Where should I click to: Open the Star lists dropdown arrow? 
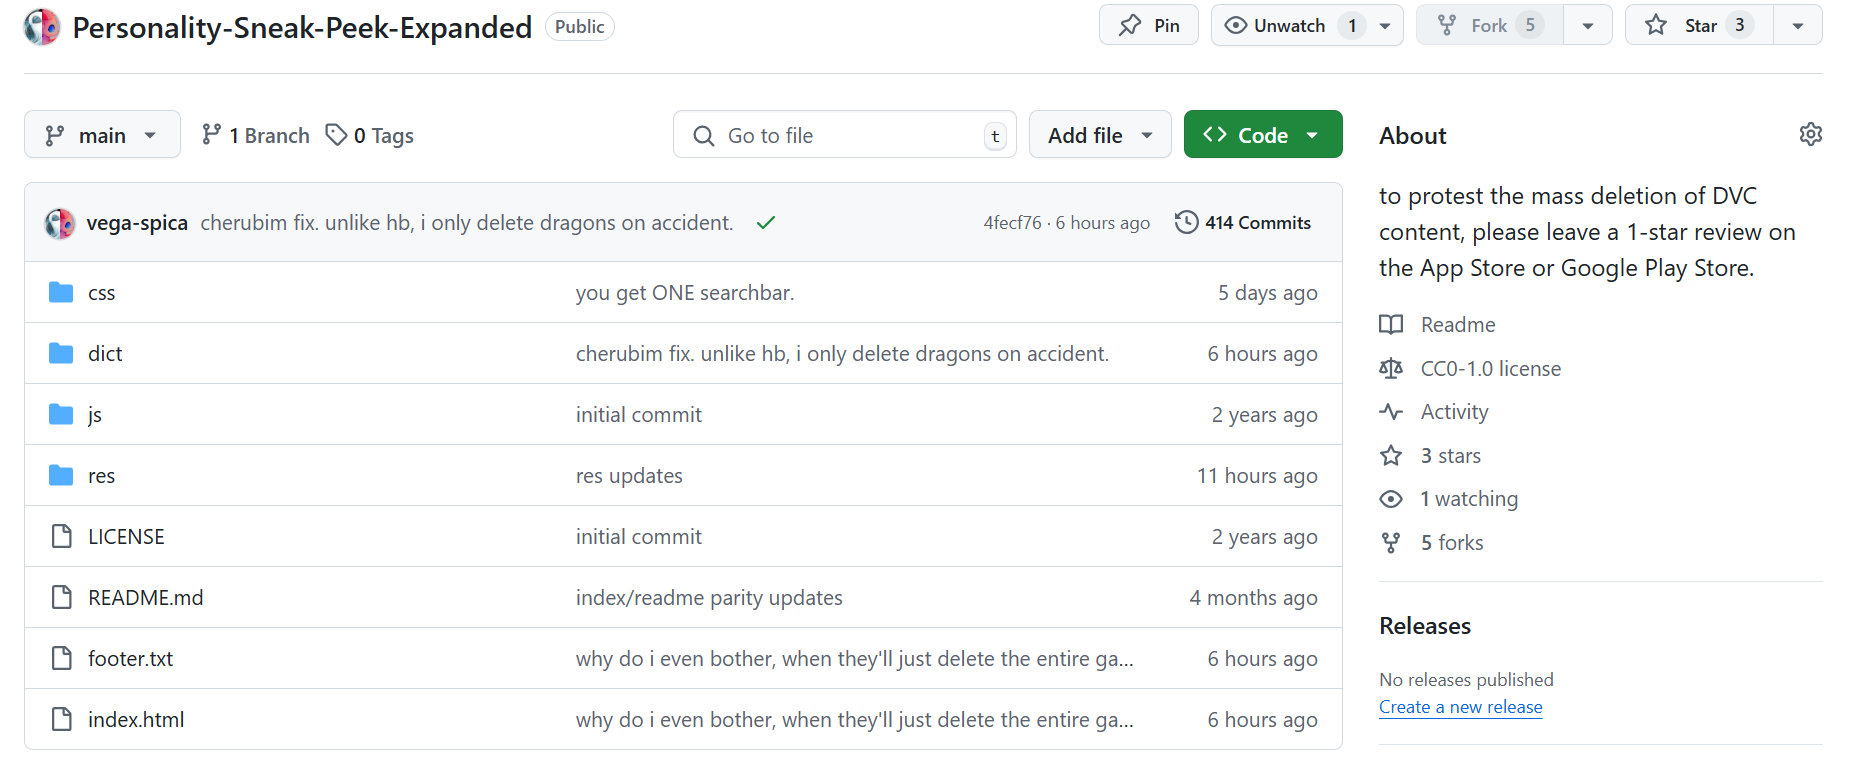click(x=1798, y=26)
